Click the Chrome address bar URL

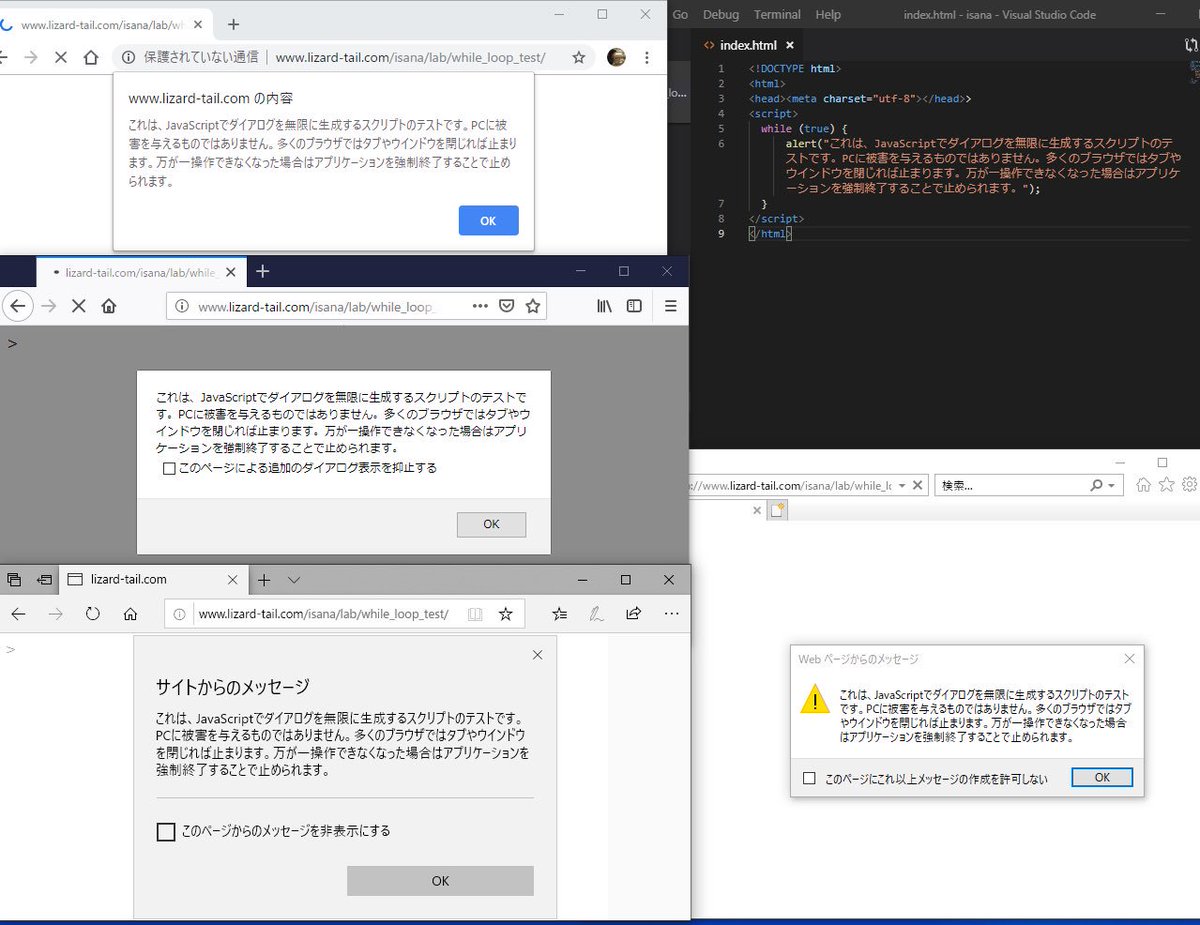(410, 58)
